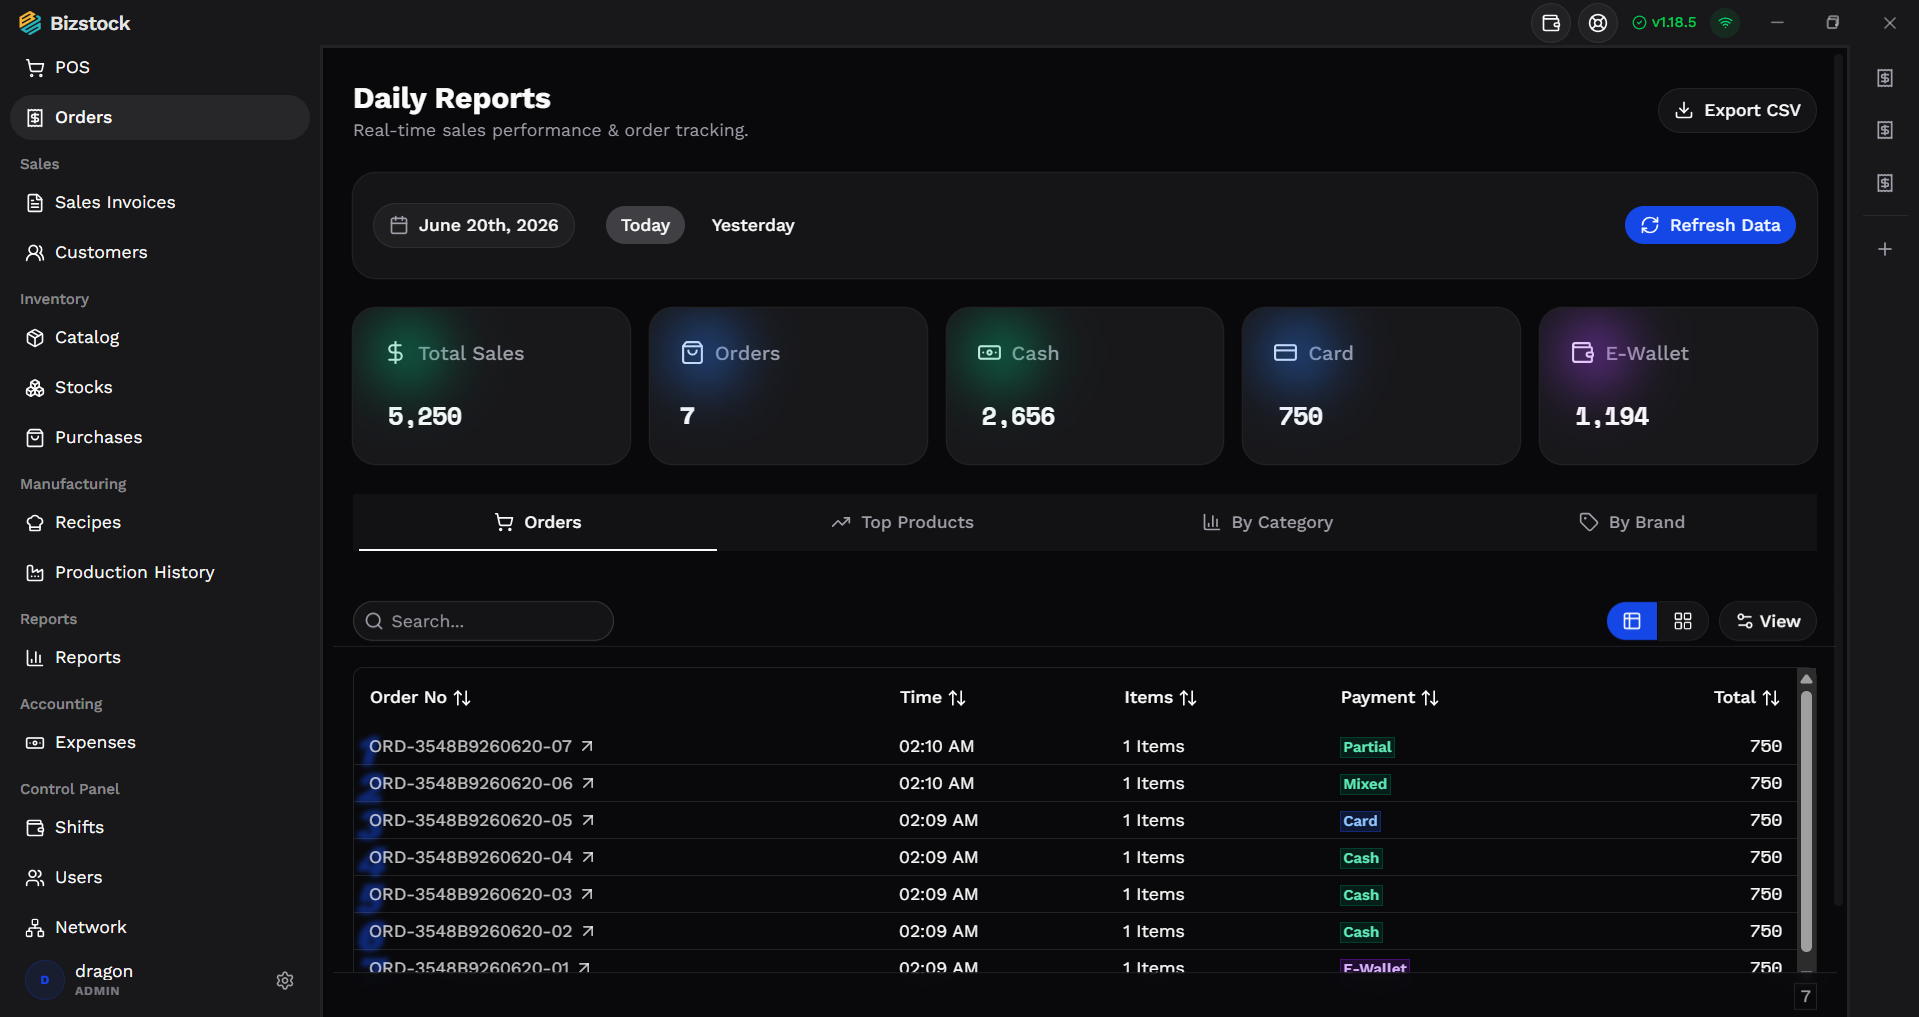
Task: Switch to the By Category tab
Action: point(1267,522)
